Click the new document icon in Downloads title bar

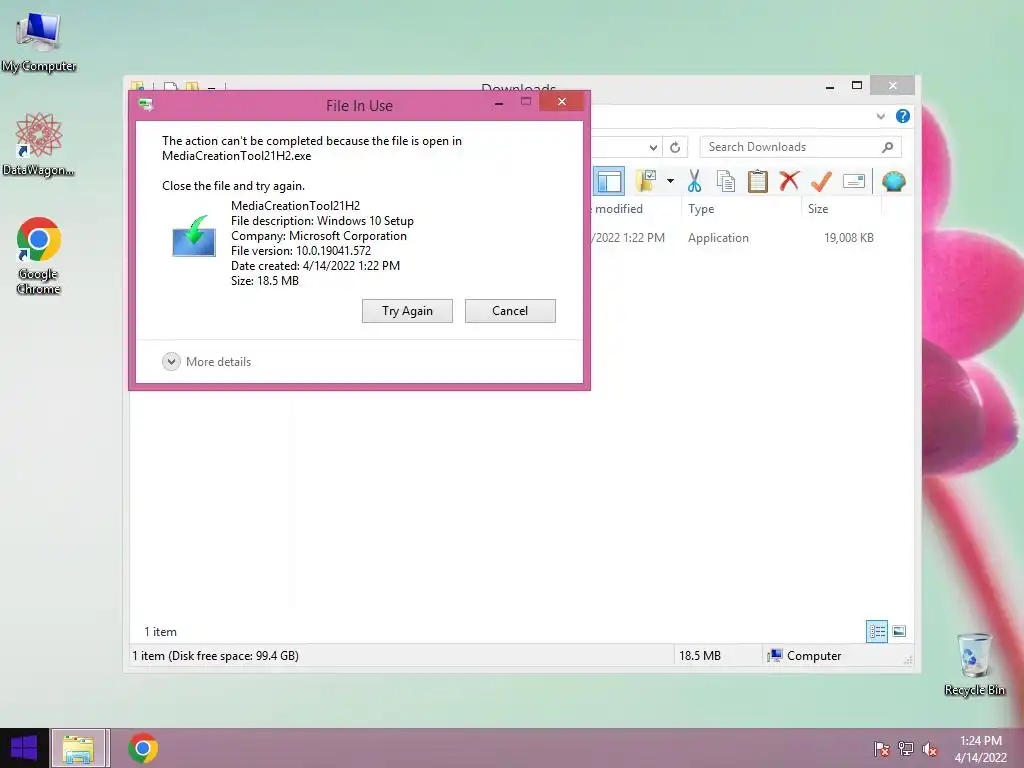coord(170,86)
